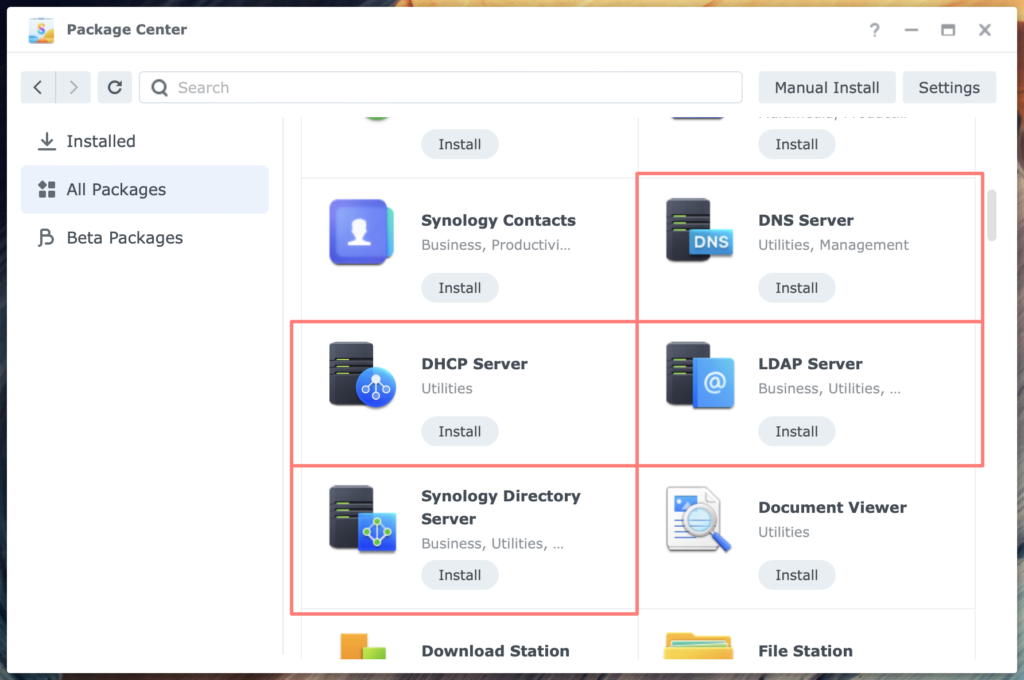Click the Synology Contacts package icon
Screen dimensions: 1024x680
360,230
